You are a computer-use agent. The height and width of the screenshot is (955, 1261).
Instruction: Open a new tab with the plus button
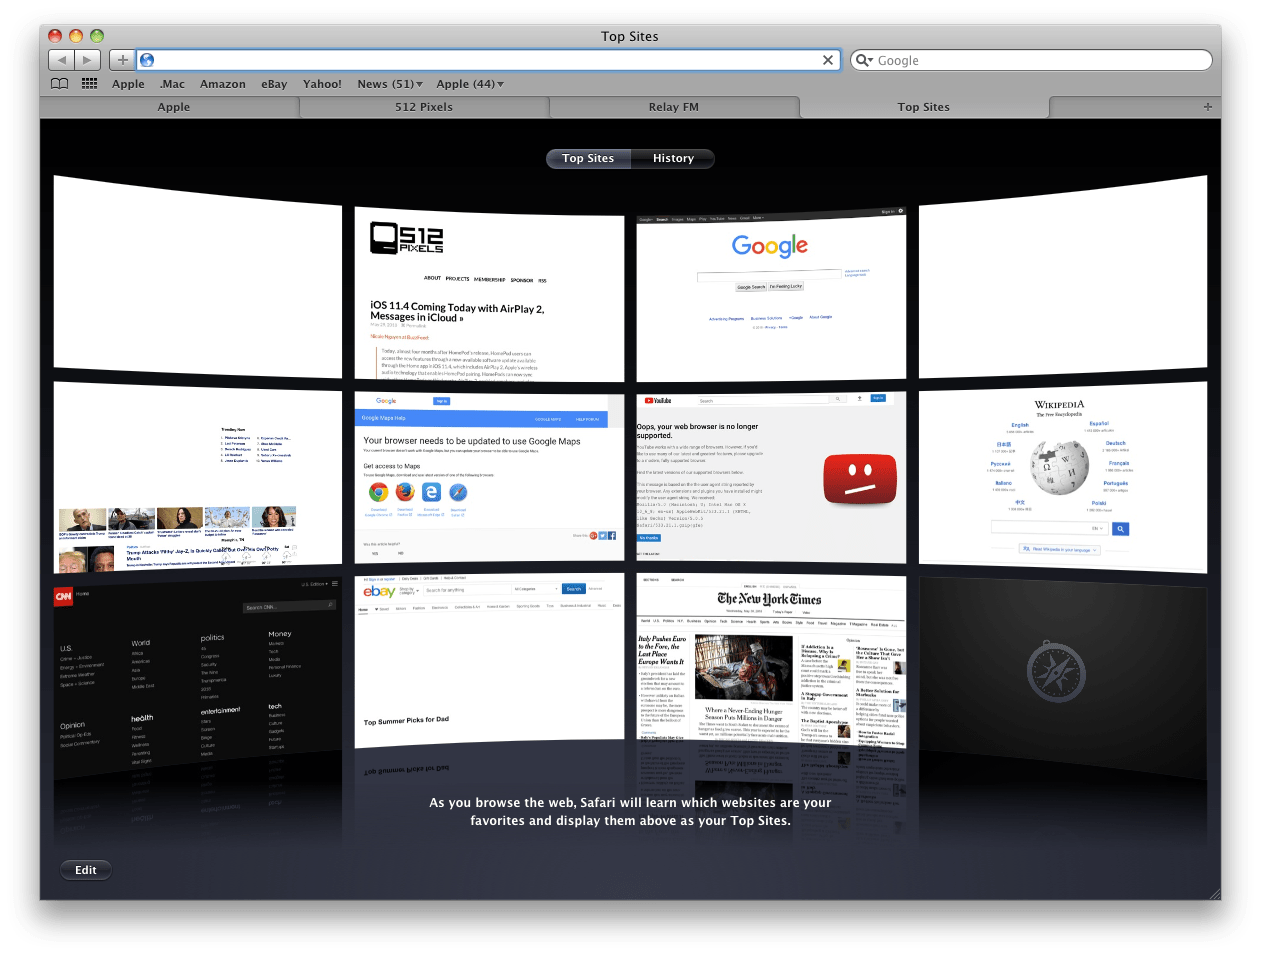pos(1207,107)
